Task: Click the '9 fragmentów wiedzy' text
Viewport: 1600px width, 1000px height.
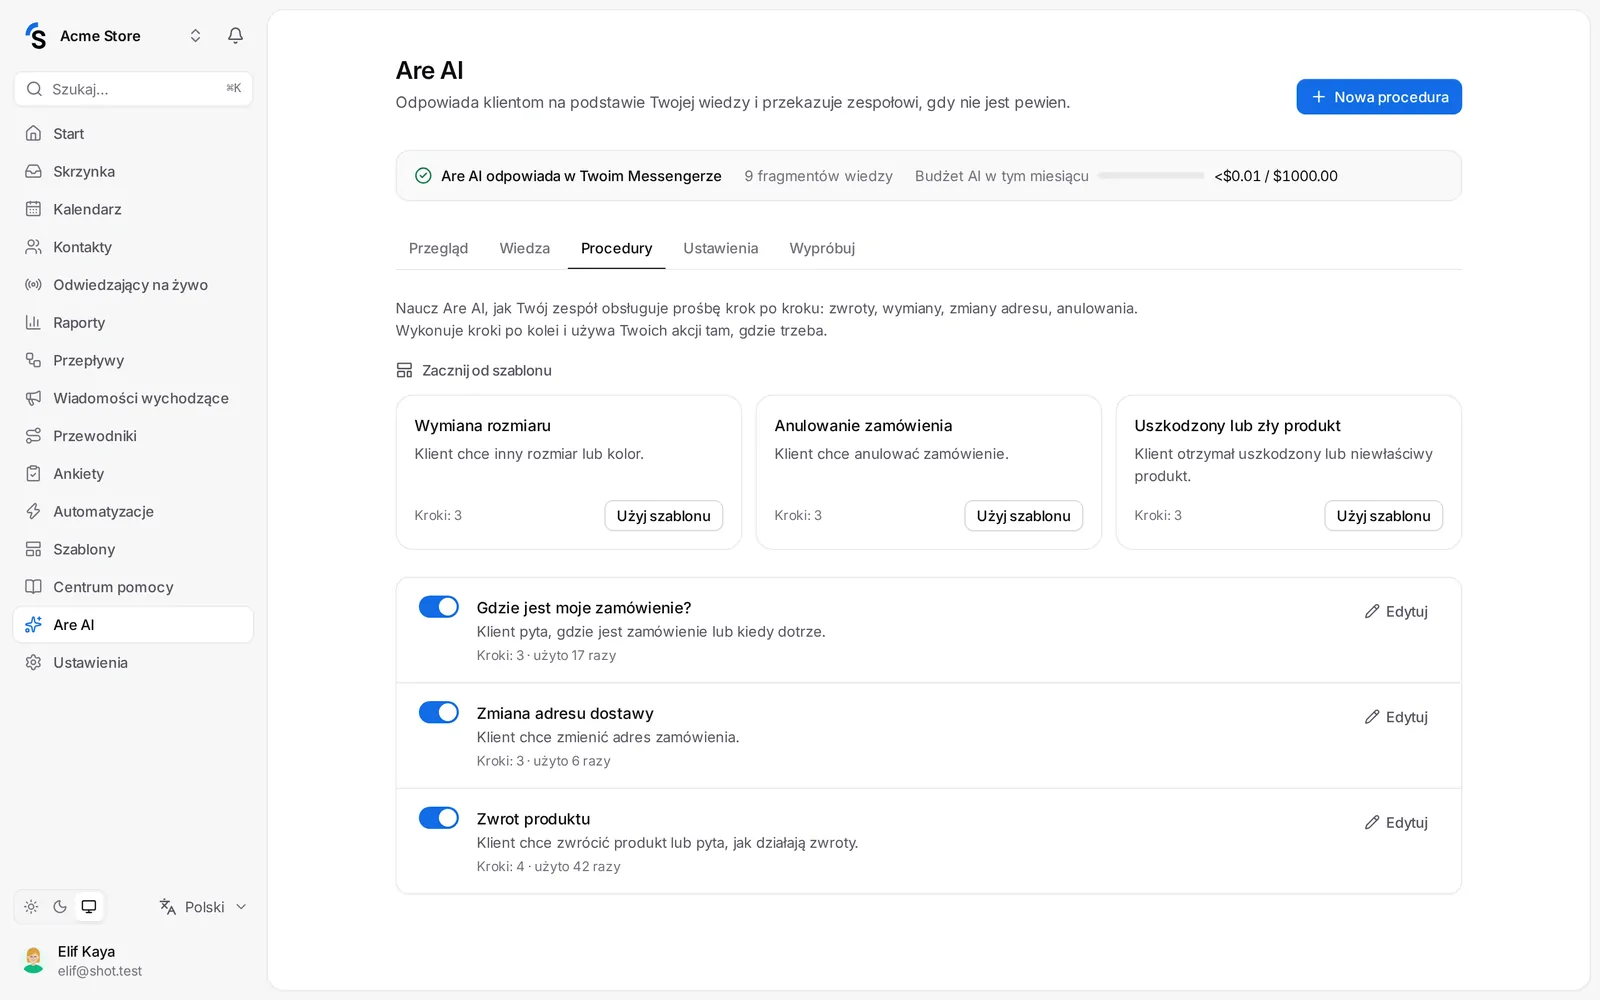Action: coord(818,176)
